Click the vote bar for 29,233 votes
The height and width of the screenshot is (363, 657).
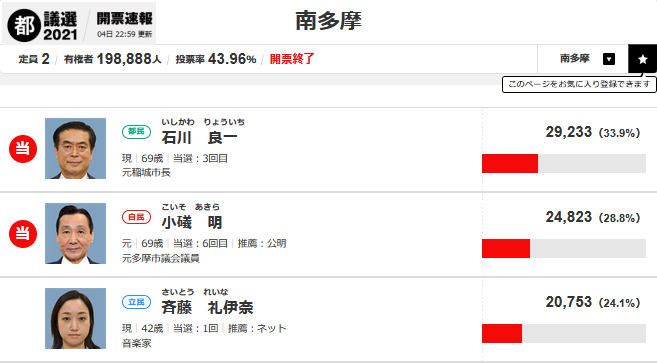(x=564, y=163)
